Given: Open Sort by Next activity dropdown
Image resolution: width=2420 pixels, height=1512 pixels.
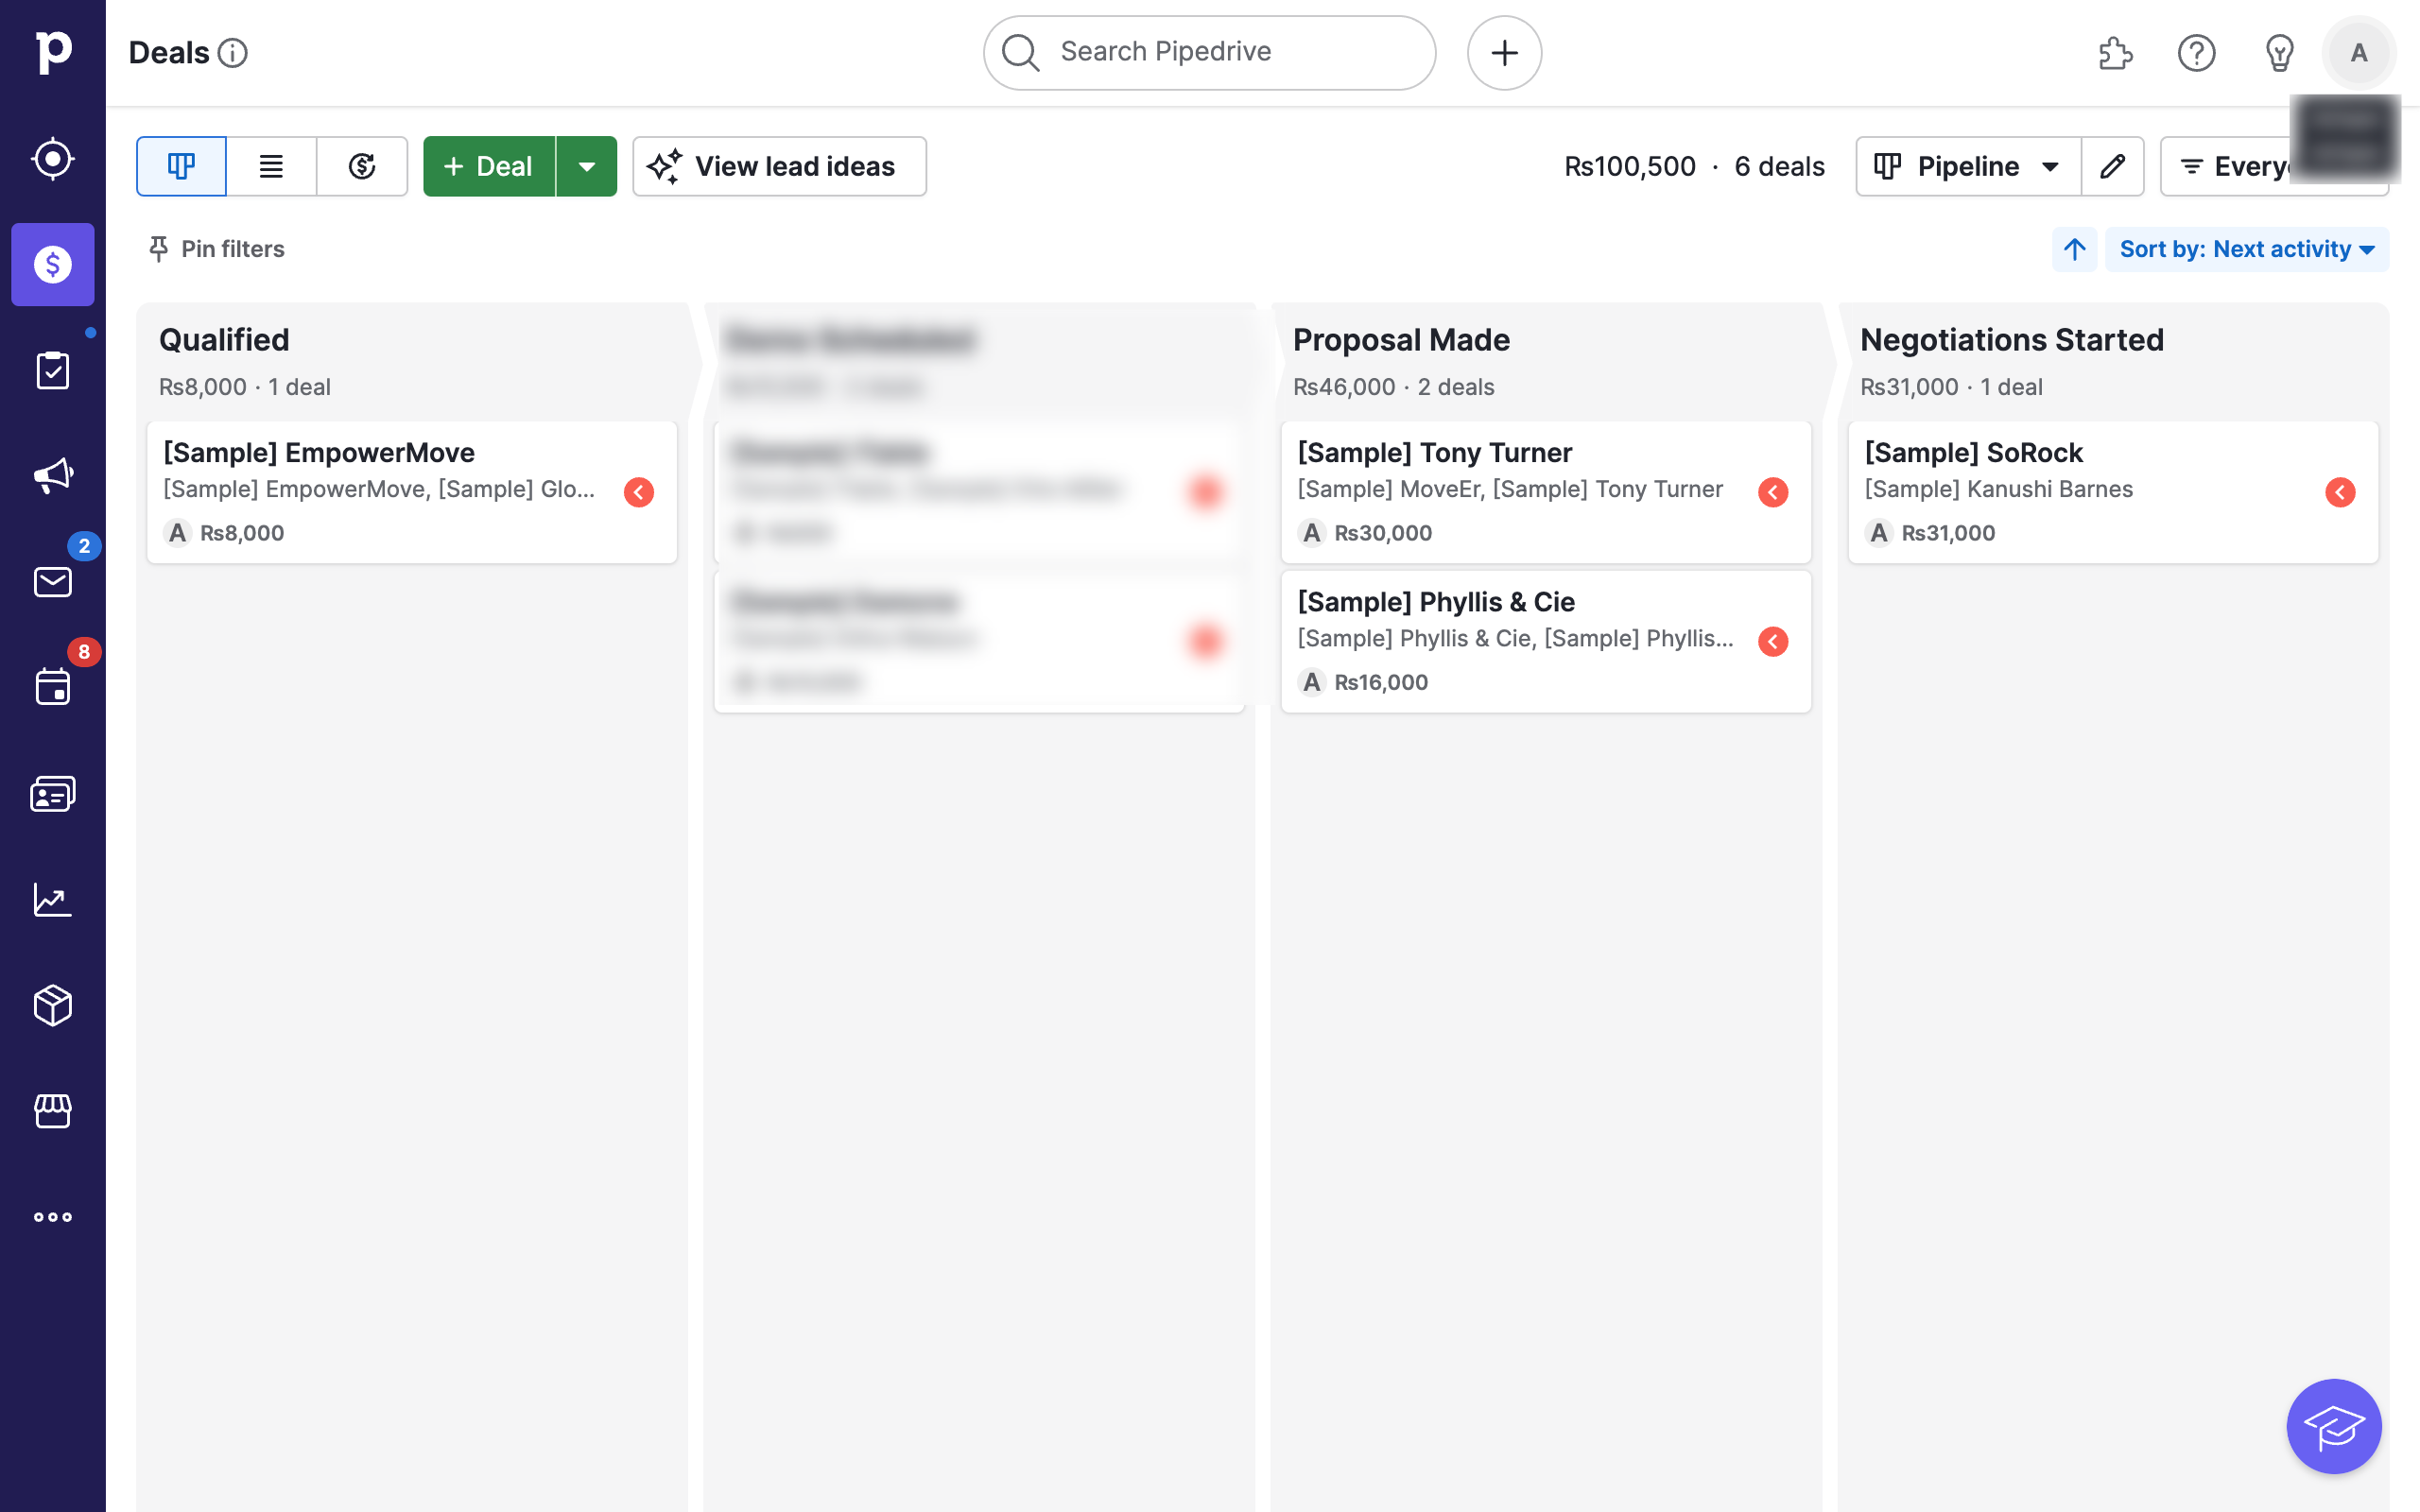Looking at the screenshot, I should click(2246, 249).
